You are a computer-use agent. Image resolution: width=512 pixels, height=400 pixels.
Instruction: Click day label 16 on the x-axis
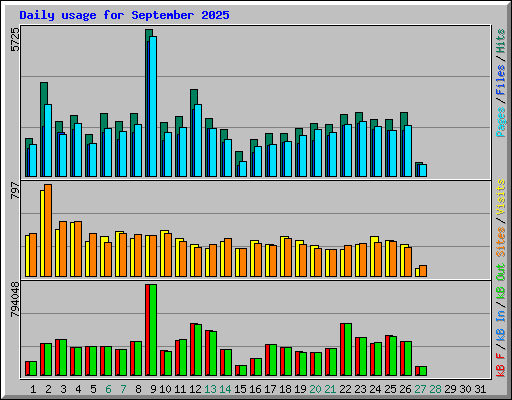pyautogui.click(x=255, y=389)
